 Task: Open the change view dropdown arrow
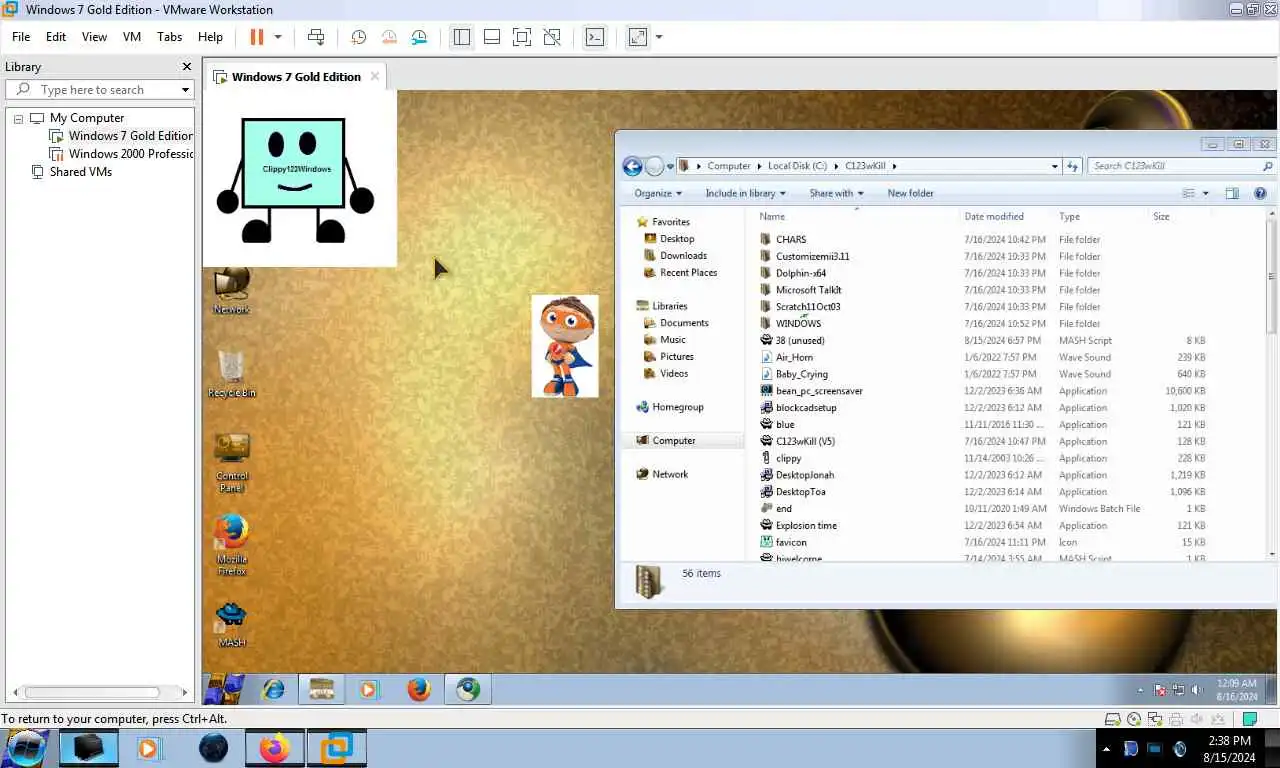click(1205, 193)
